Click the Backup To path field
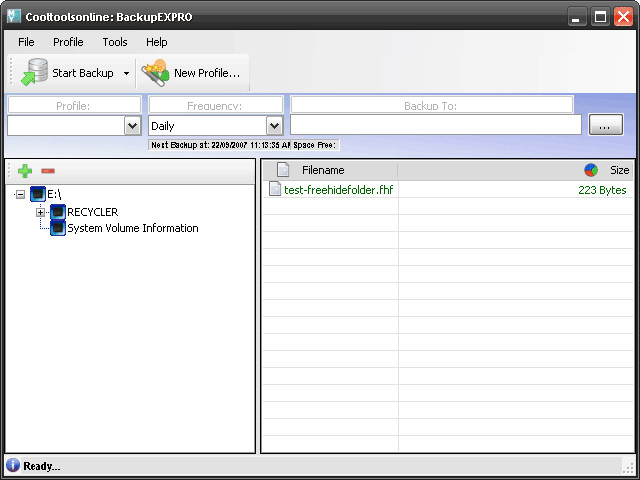The width and height of the screenshot is (640, 480). [x=436, y=125]
